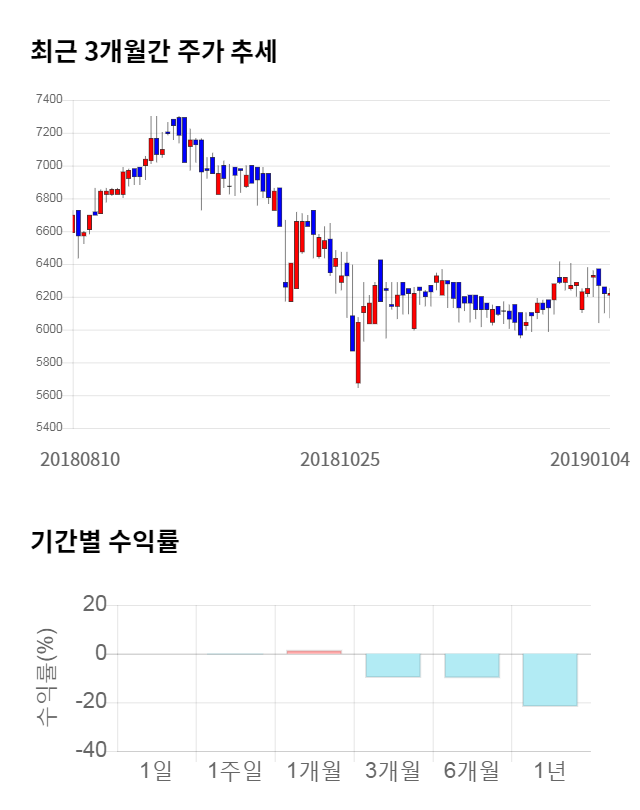Select the 1년 period label

[x=551, y=771]
